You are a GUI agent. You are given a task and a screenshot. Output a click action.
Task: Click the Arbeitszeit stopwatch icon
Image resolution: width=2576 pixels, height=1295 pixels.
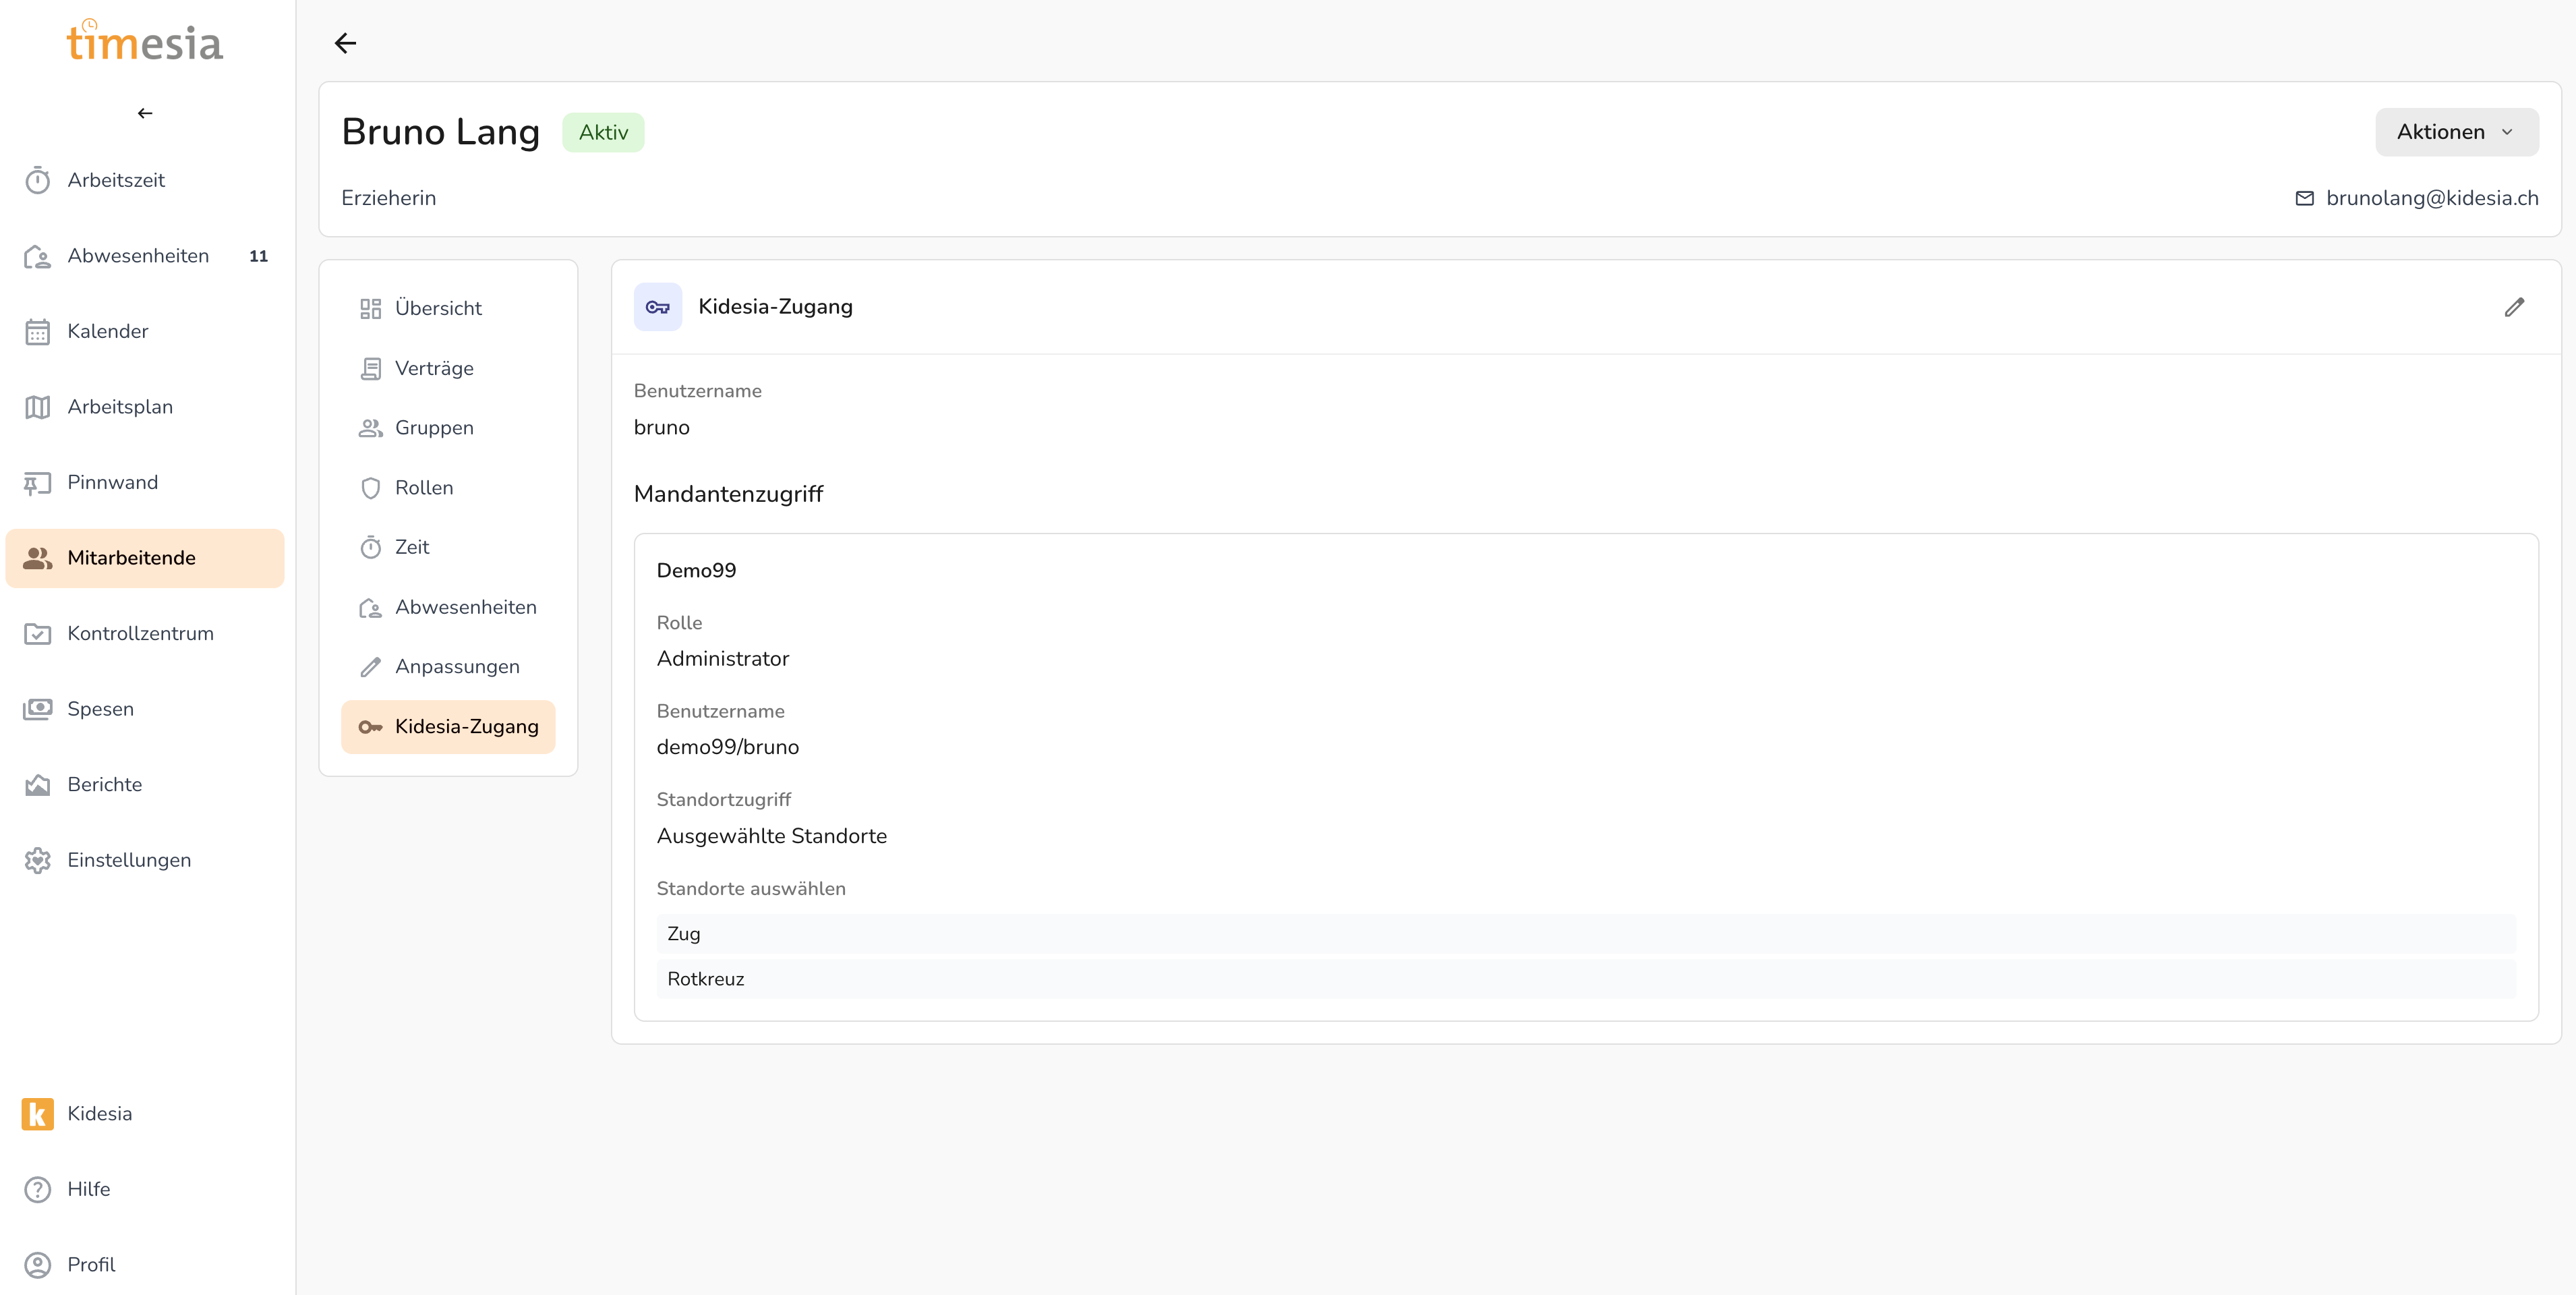pyautogui.click(x=37, y=180)
